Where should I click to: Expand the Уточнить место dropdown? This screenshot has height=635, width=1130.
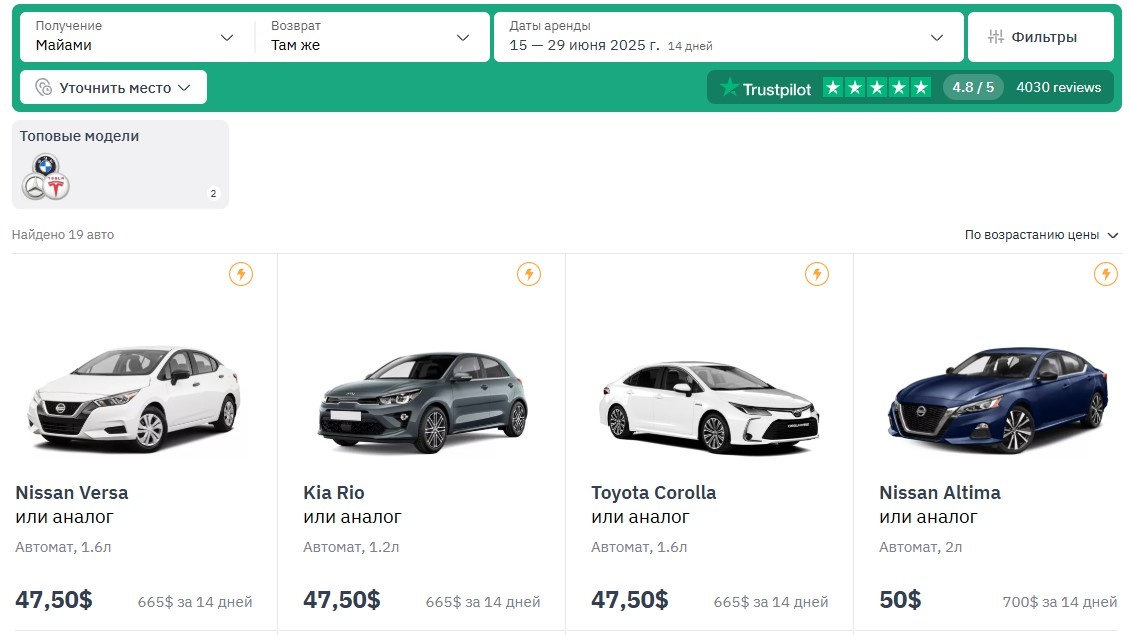point(112,87)
